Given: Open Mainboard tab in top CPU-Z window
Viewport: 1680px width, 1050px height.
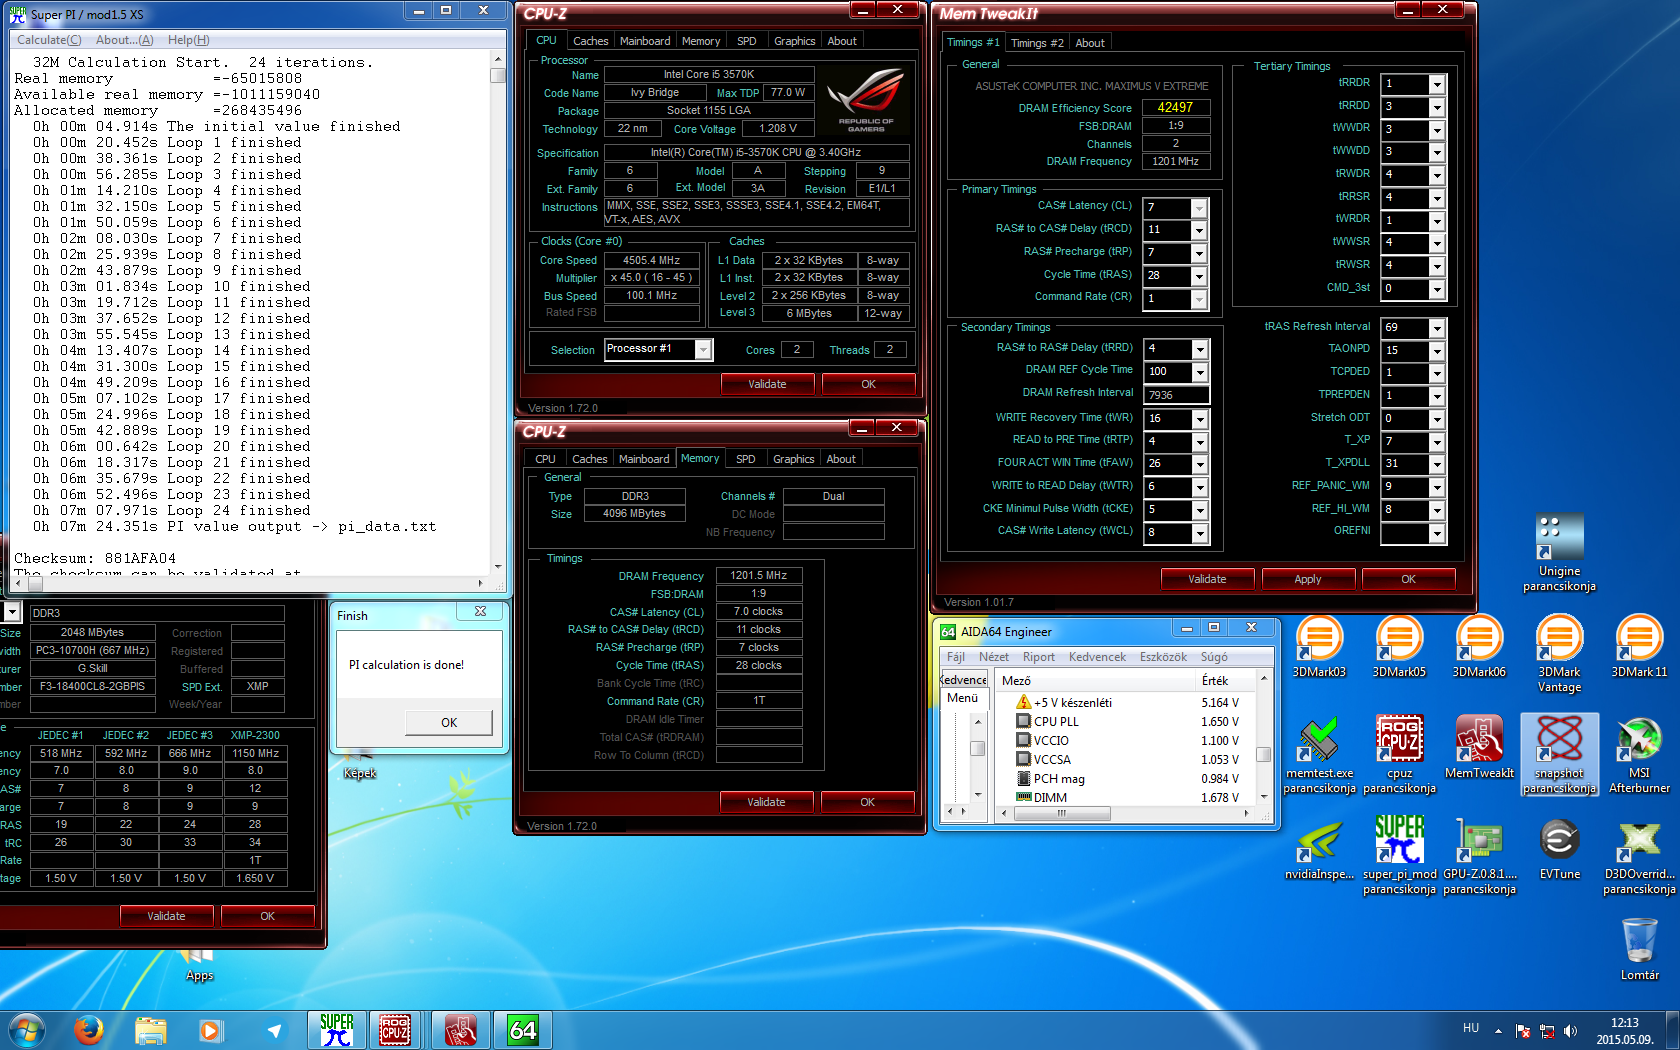Looking at the screenshot, I should click(x=645, y=41).
